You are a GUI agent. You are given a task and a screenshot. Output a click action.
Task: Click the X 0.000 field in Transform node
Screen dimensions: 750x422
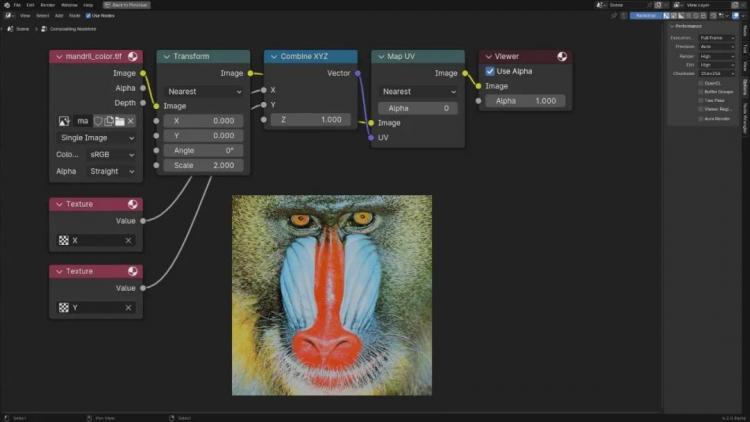[x=203, y=121]
